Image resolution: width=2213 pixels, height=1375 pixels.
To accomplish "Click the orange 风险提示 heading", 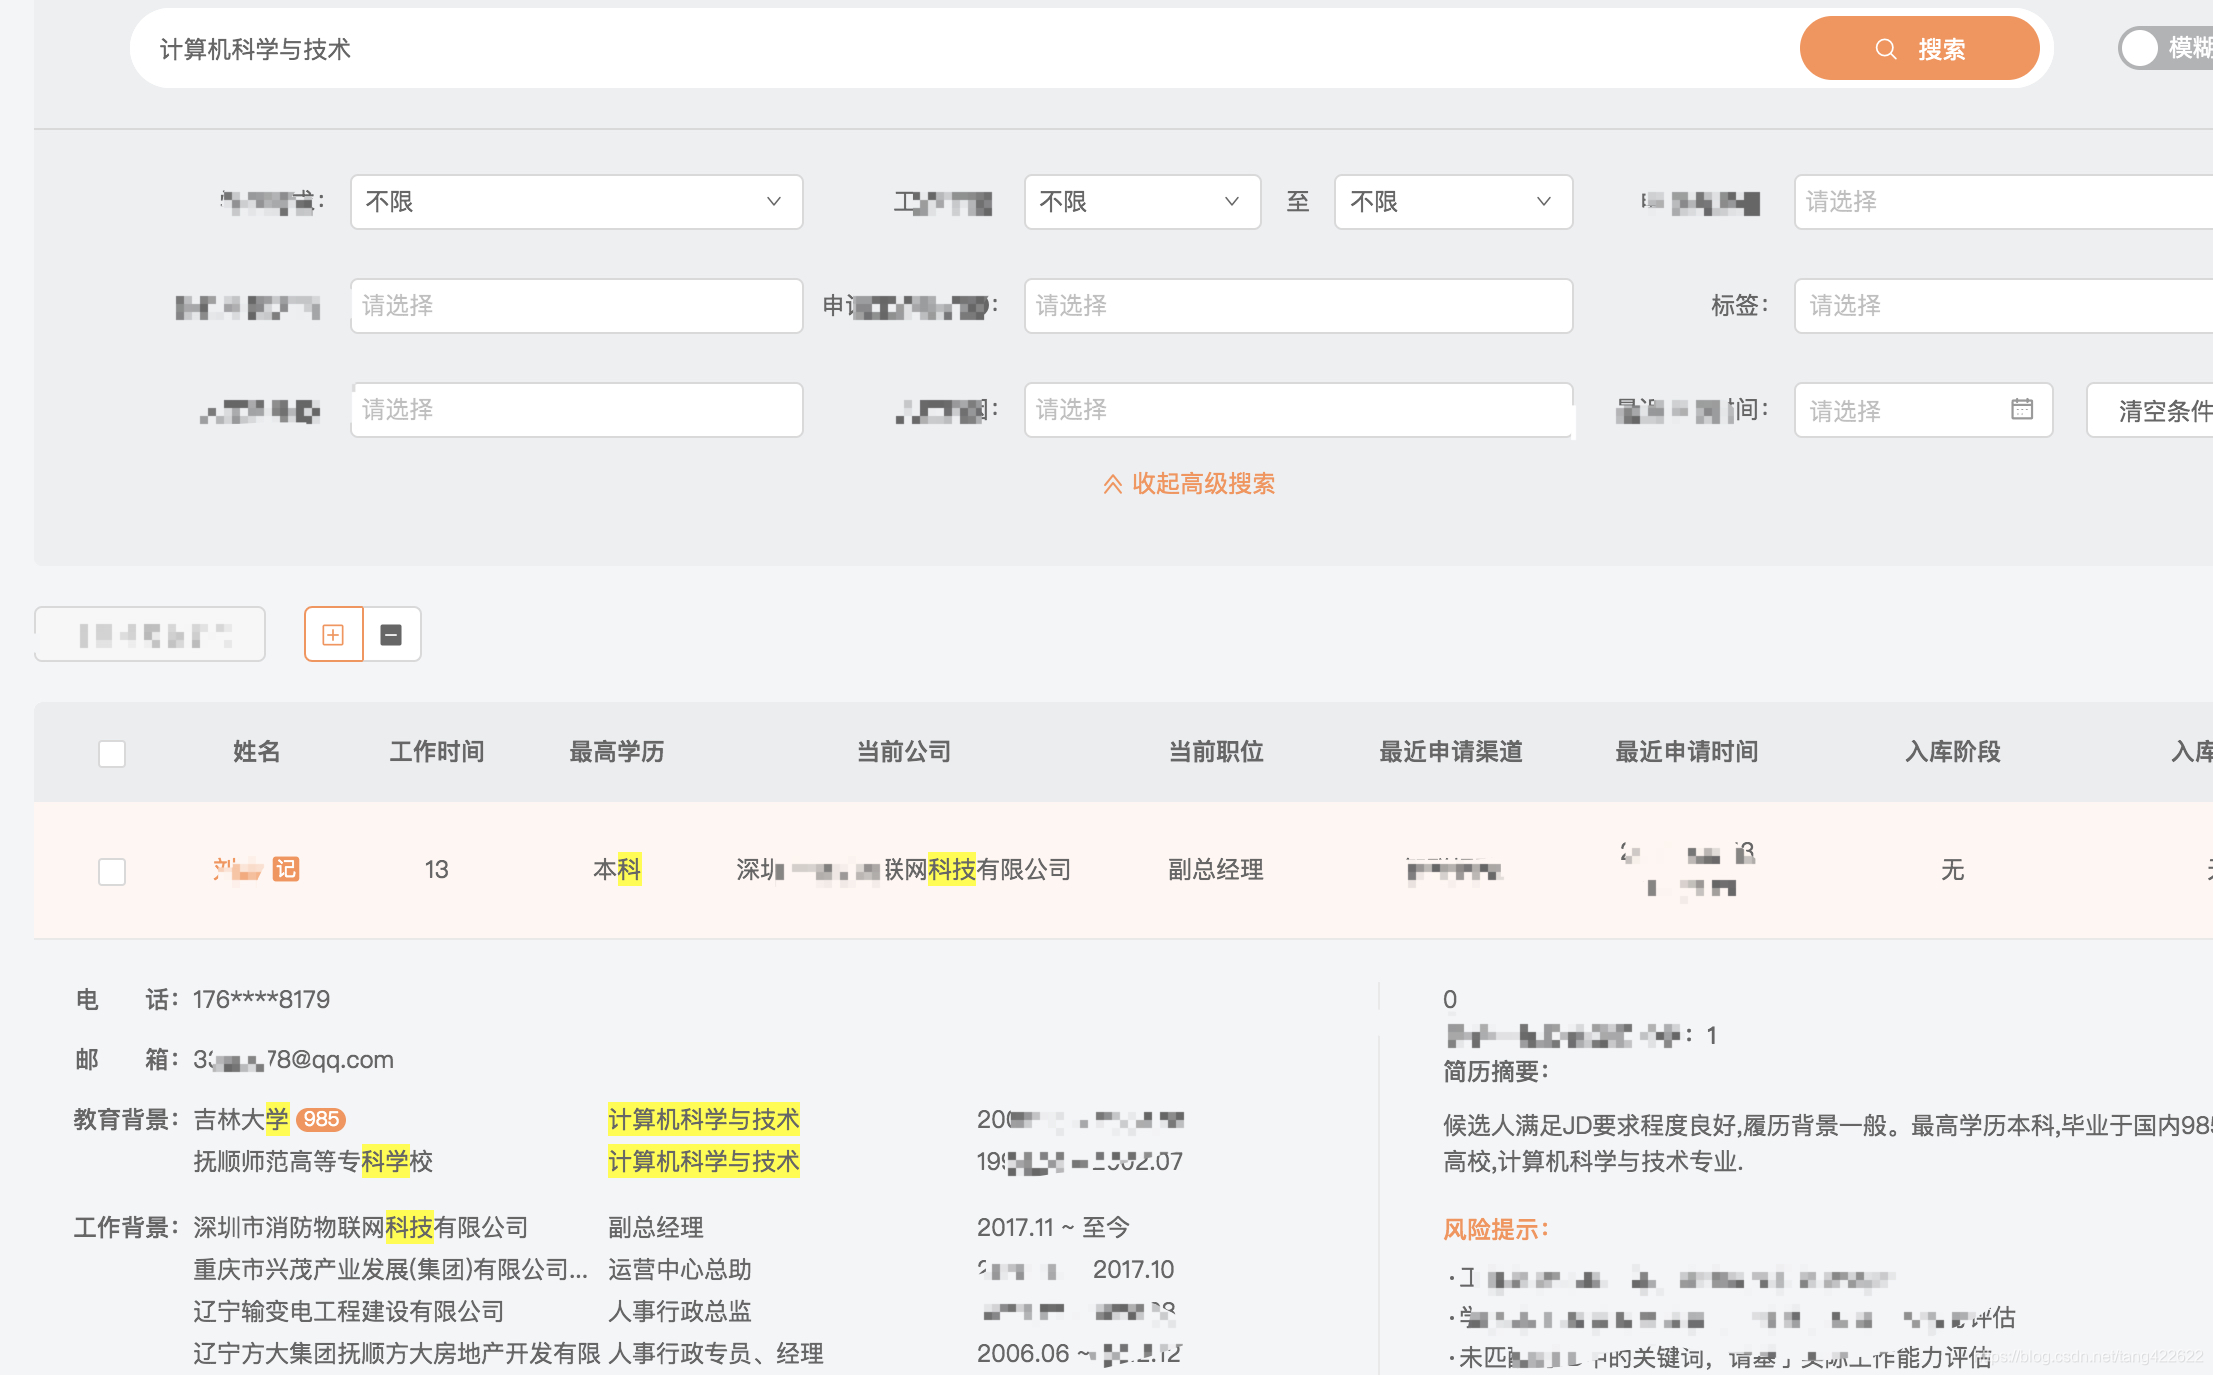I will point(1496,1229).
